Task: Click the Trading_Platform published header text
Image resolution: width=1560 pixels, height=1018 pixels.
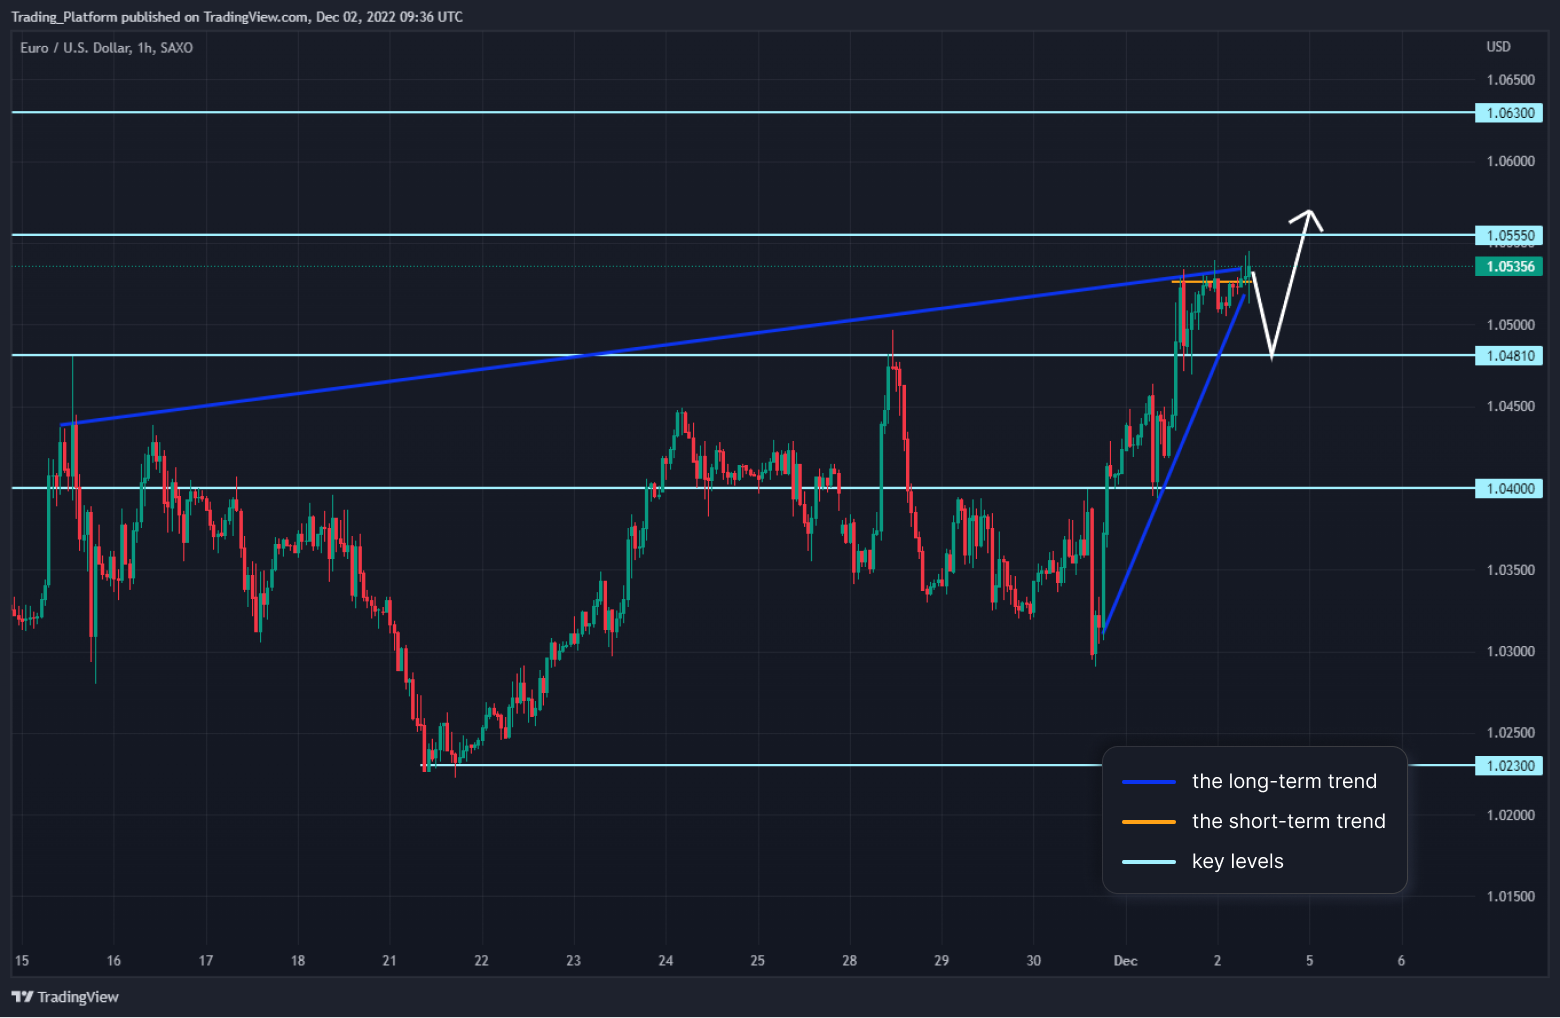Action: (237, 17)
